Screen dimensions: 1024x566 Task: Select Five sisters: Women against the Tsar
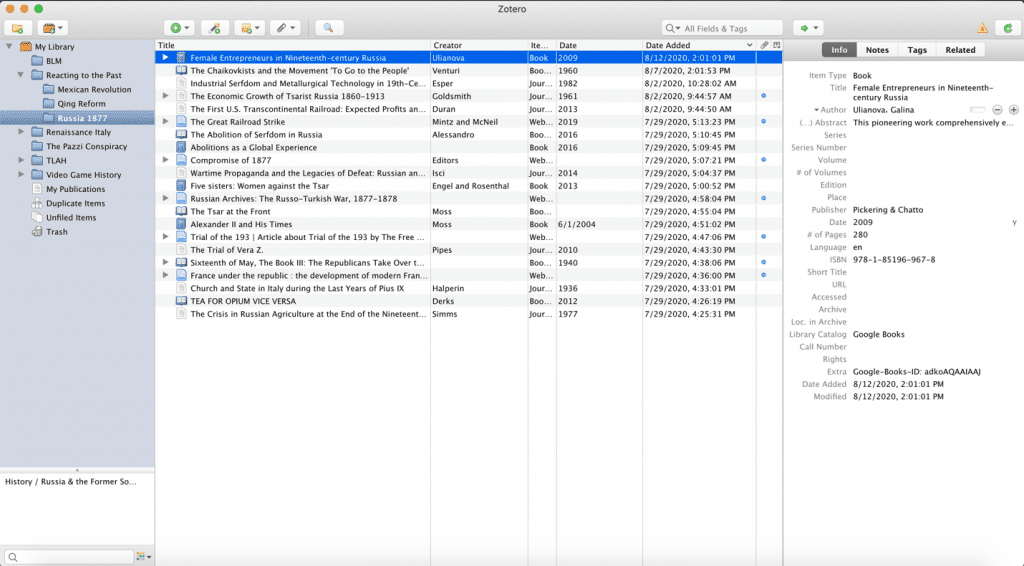(468, 186)
